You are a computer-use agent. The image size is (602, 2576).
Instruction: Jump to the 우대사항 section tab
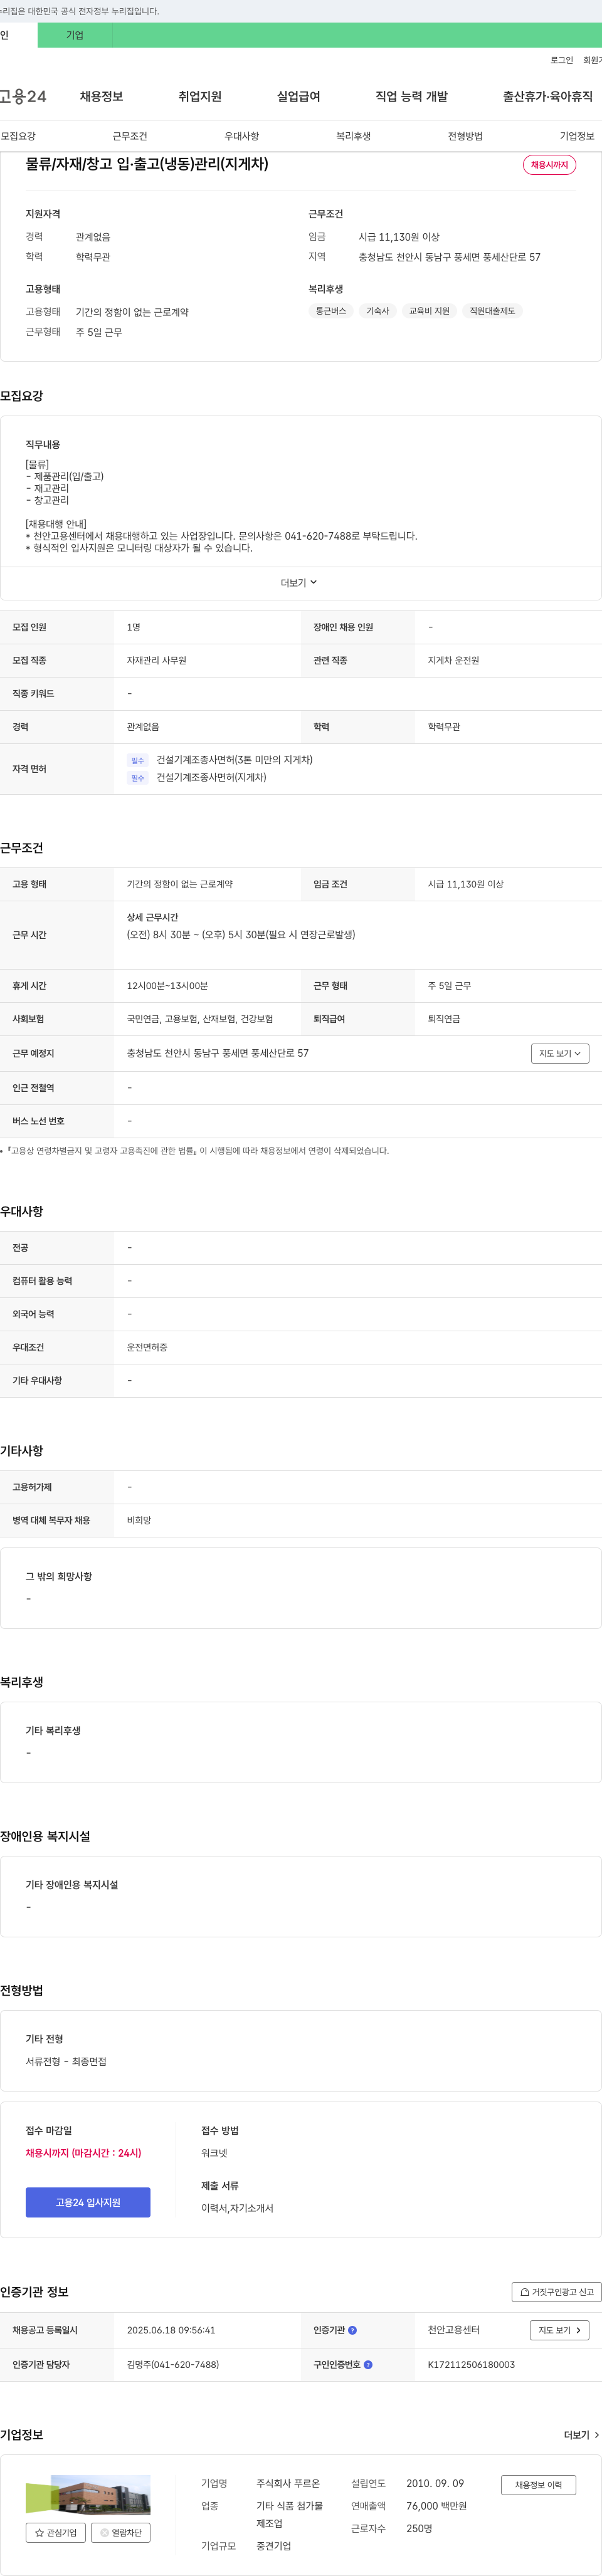pyautogui.click(x=241, y=136)
